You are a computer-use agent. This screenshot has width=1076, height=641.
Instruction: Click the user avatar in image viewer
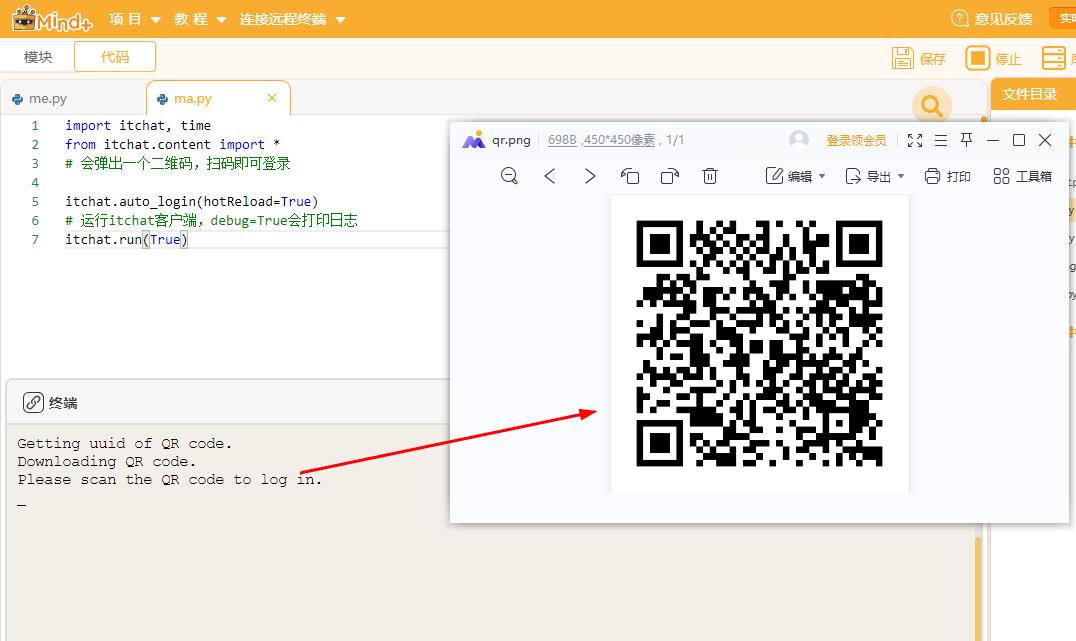799,140
